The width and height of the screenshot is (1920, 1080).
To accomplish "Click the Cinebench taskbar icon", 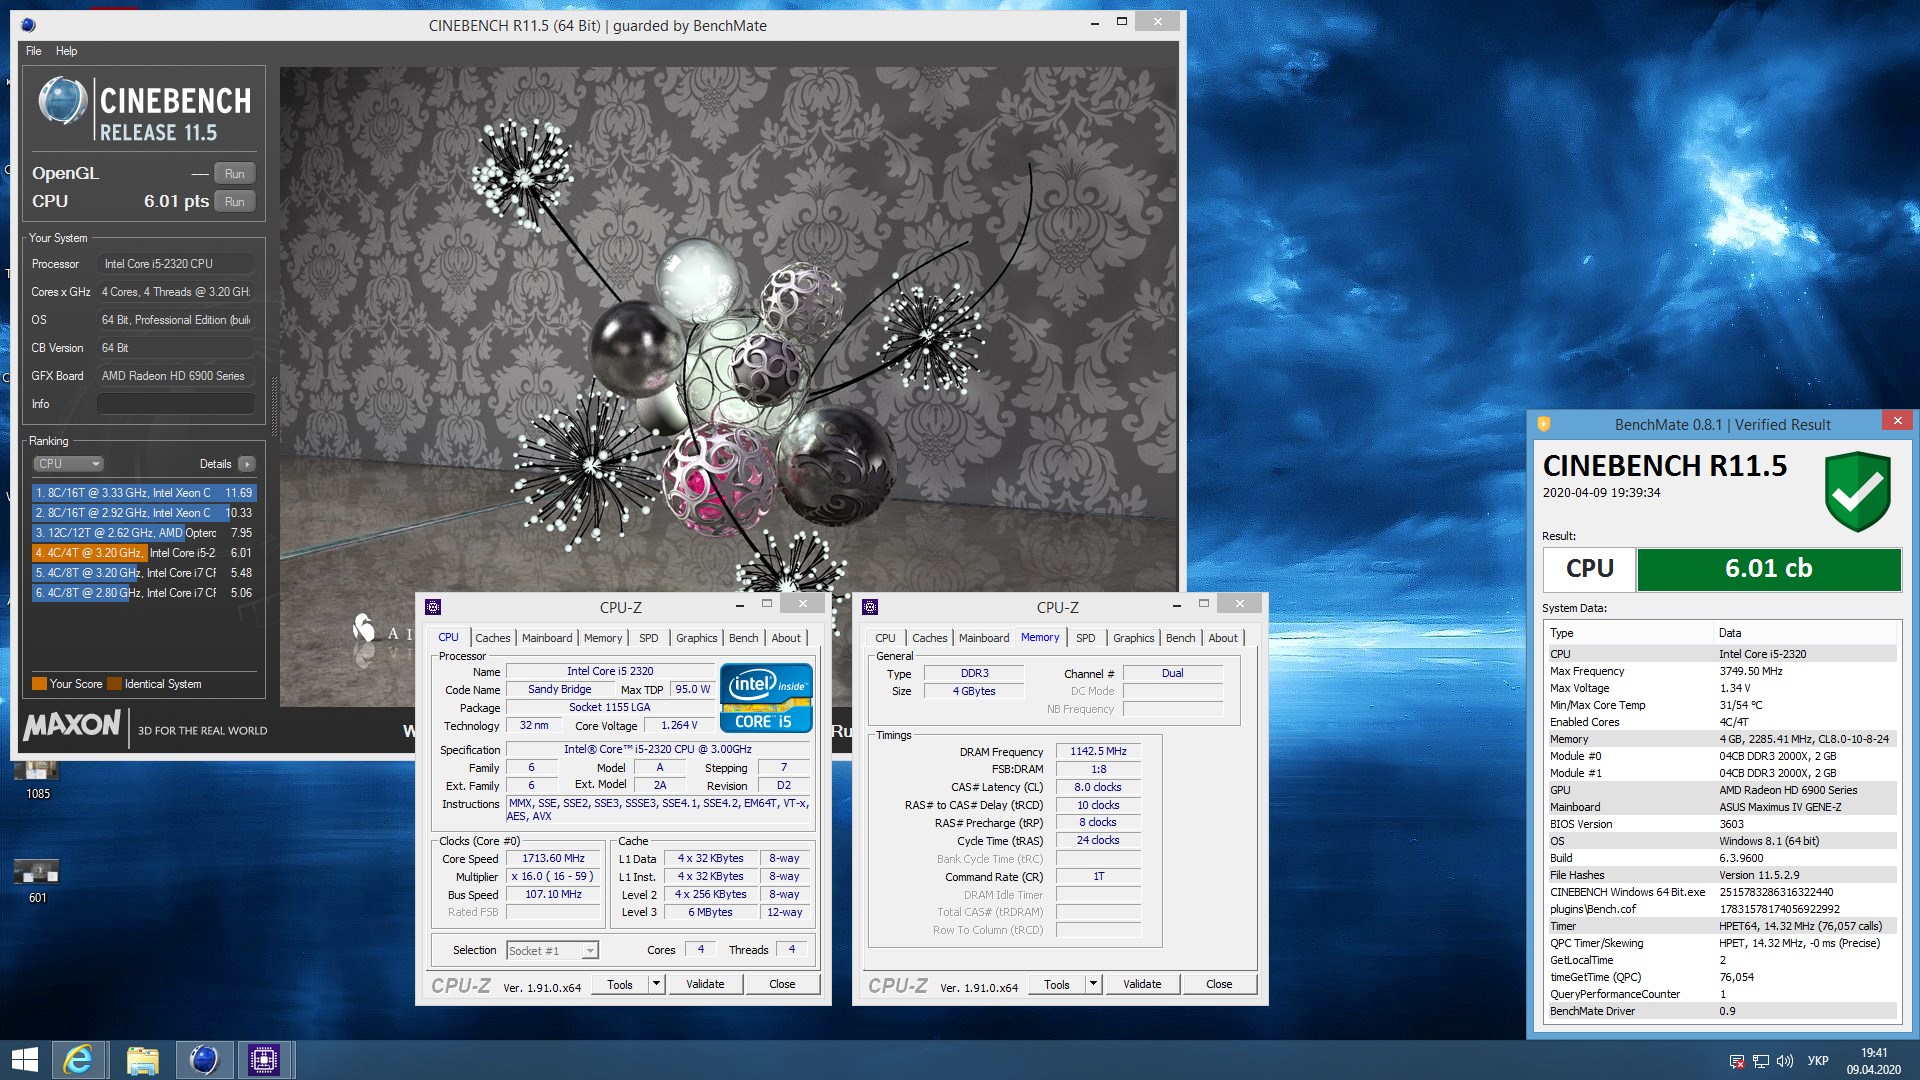I will click(204, 1060).
